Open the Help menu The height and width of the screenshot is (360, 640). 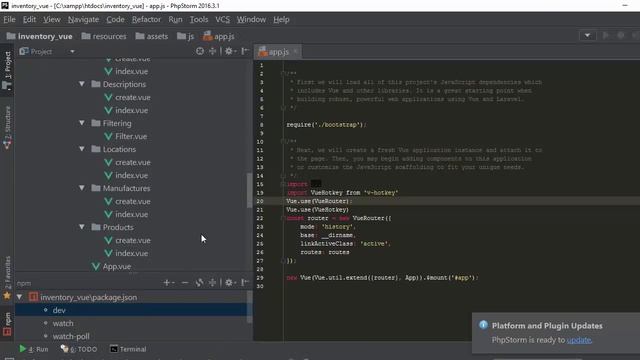pyautogui.click(x=281, y=20)
